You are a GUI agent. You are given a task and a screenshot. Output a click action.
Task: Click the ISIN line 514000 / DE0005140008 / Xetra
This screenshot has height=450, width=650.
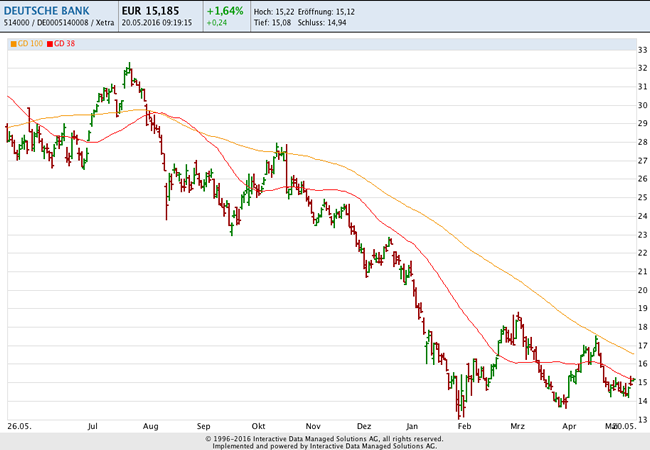click(x=59, y=23)
